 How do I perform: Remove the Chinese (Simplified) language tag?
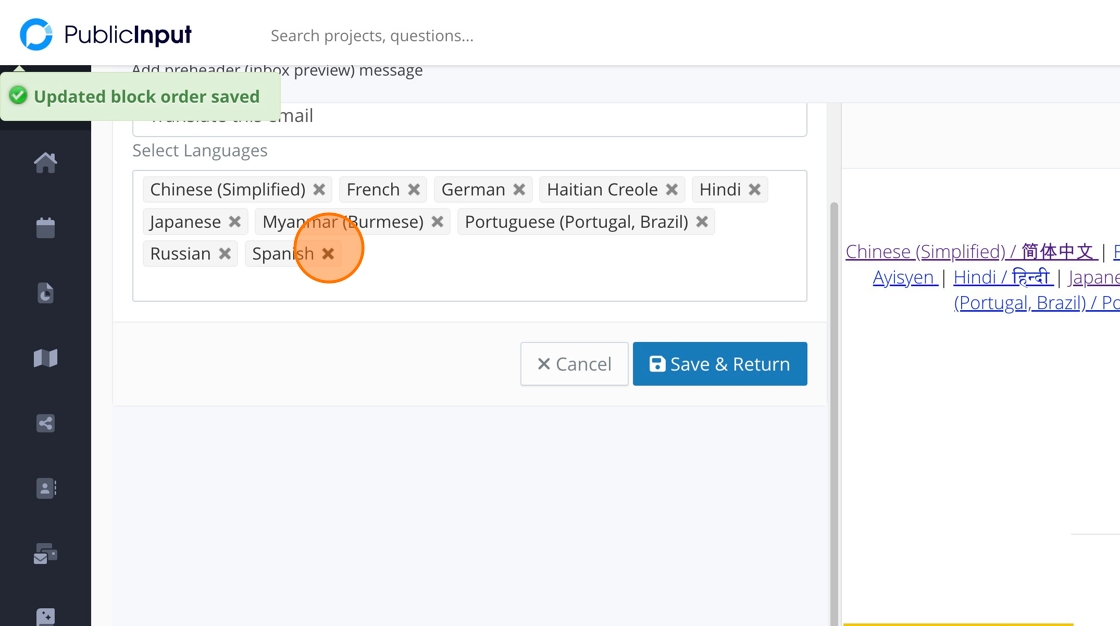click(319, 190)
